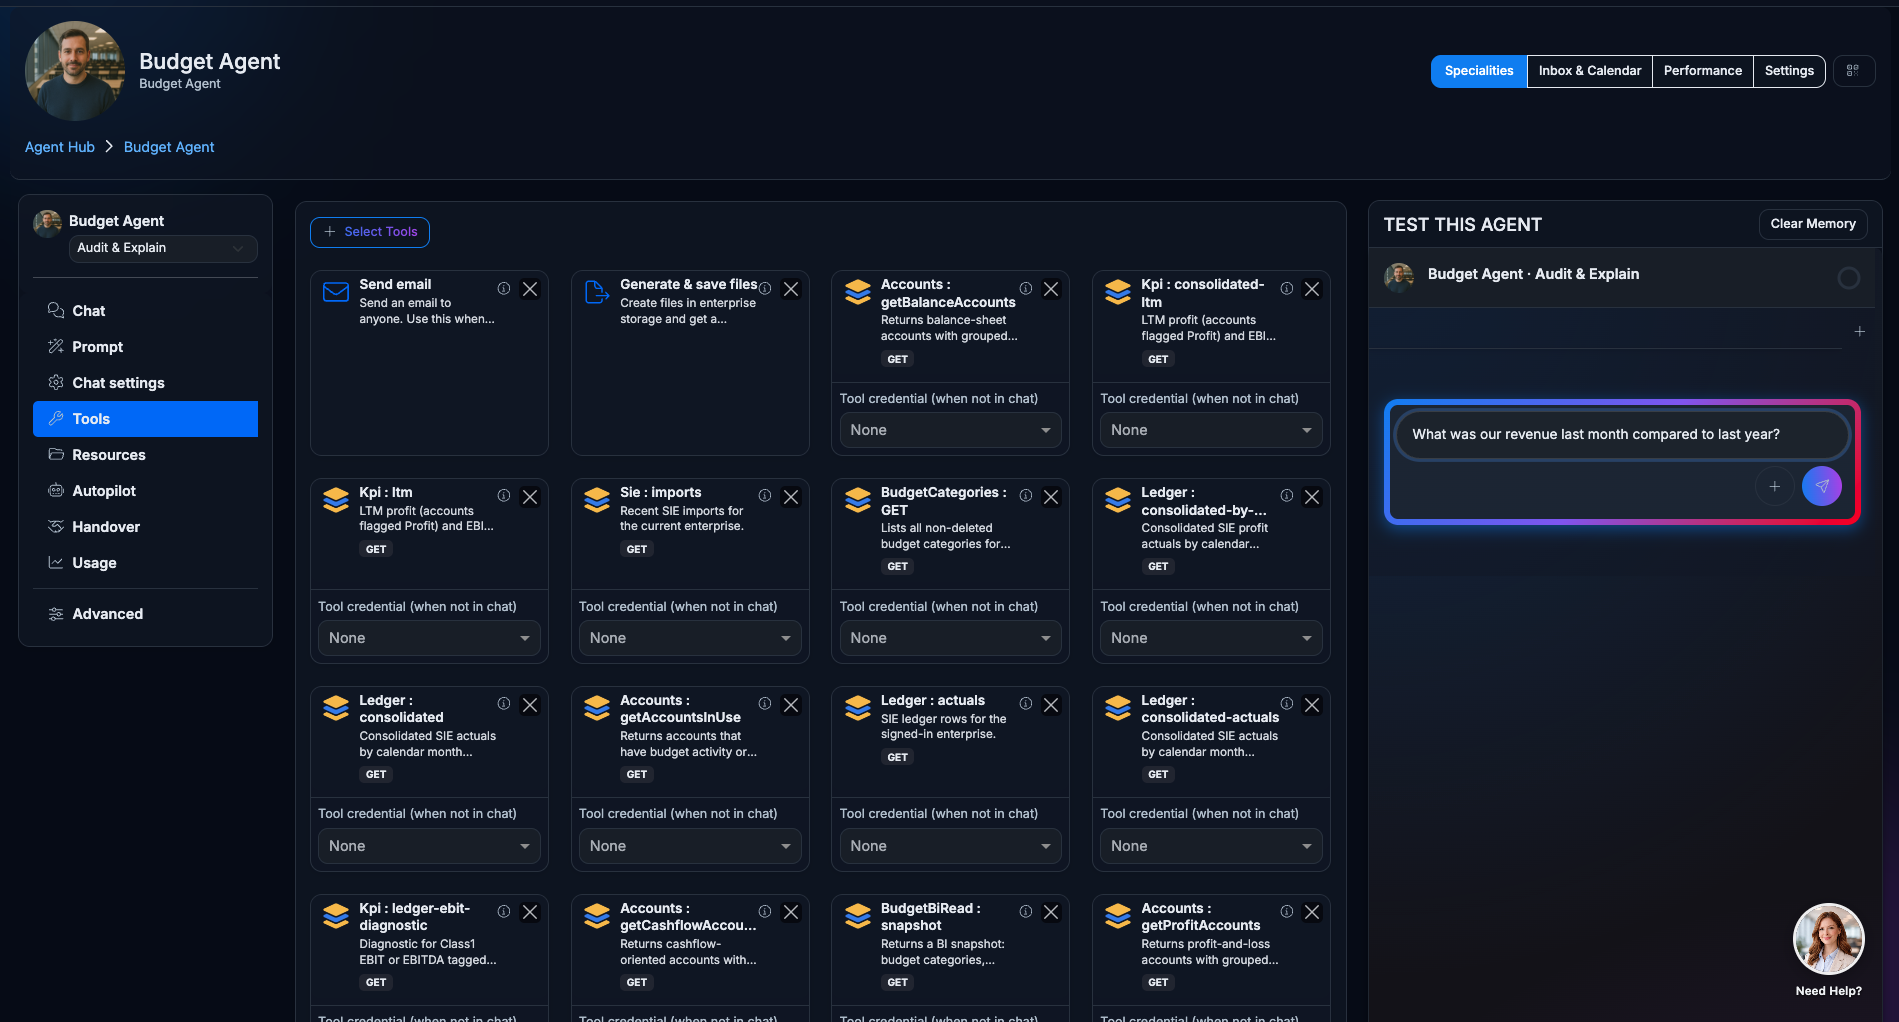Click the Ledger : consolidated stack icon

click(x=336, y=708)
